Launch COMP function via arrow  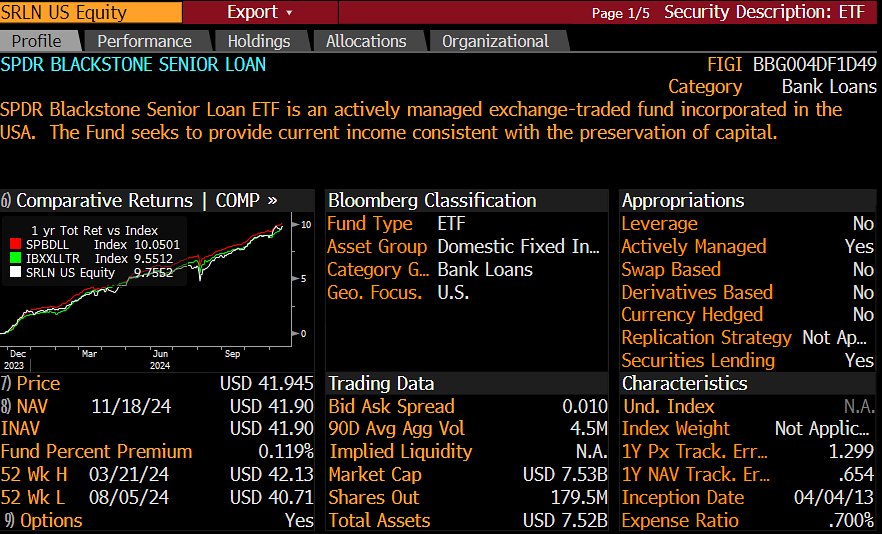246,200
